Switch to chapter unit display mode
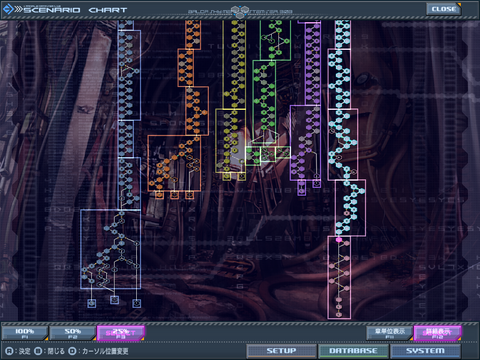480x360 pixels. click(x=390, y=333)
